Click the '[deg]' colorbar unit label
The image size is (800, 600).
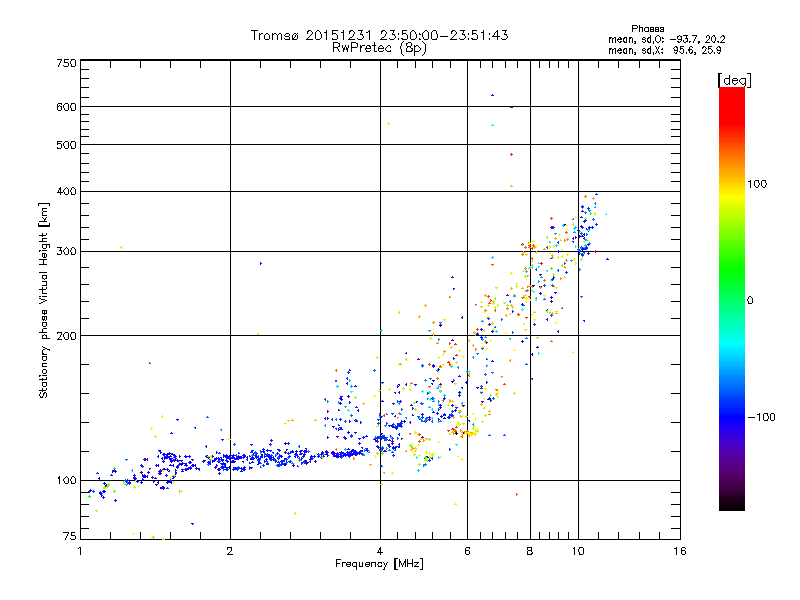coord(734,80)
